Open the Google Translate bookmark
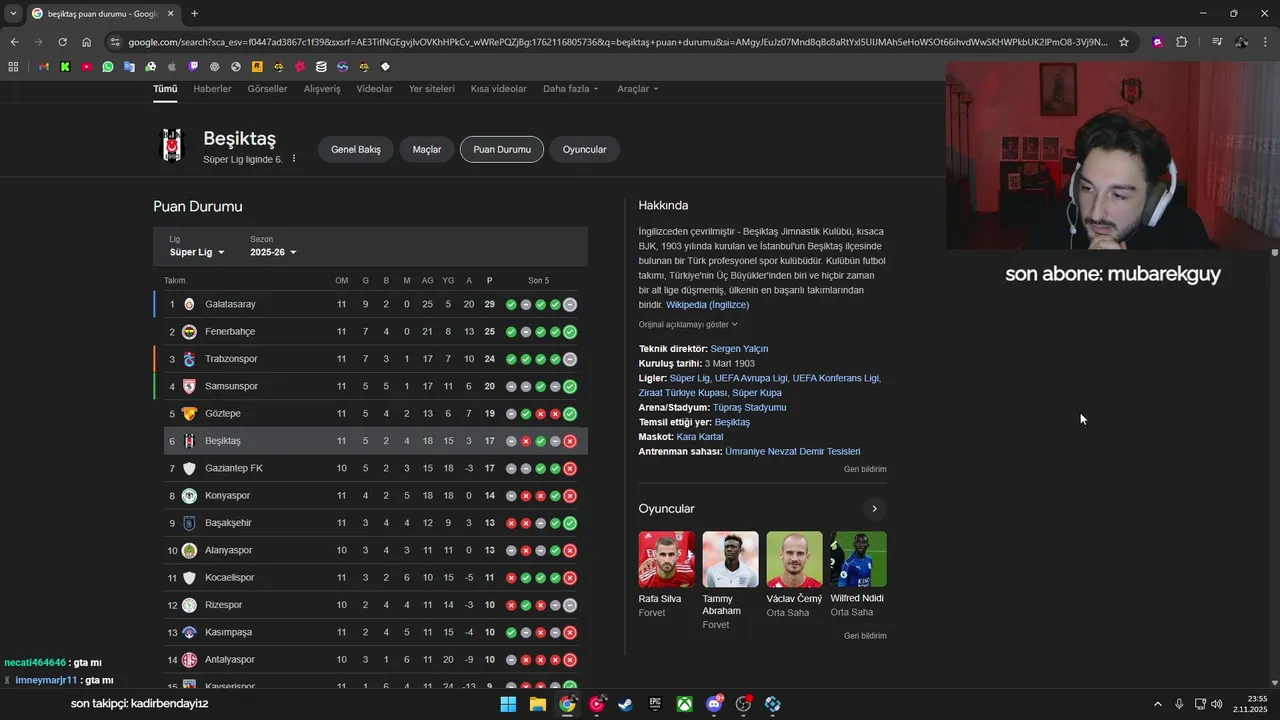The width and height of the screenshot is (1280, 720). click(129, 67)
